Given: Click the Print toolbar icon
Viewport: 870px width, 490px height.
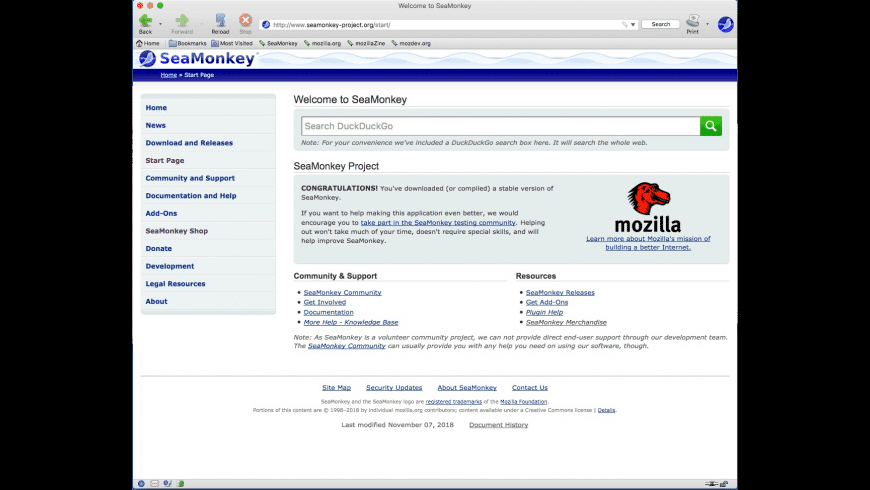Looking at the screenshot, I should 692,24.
